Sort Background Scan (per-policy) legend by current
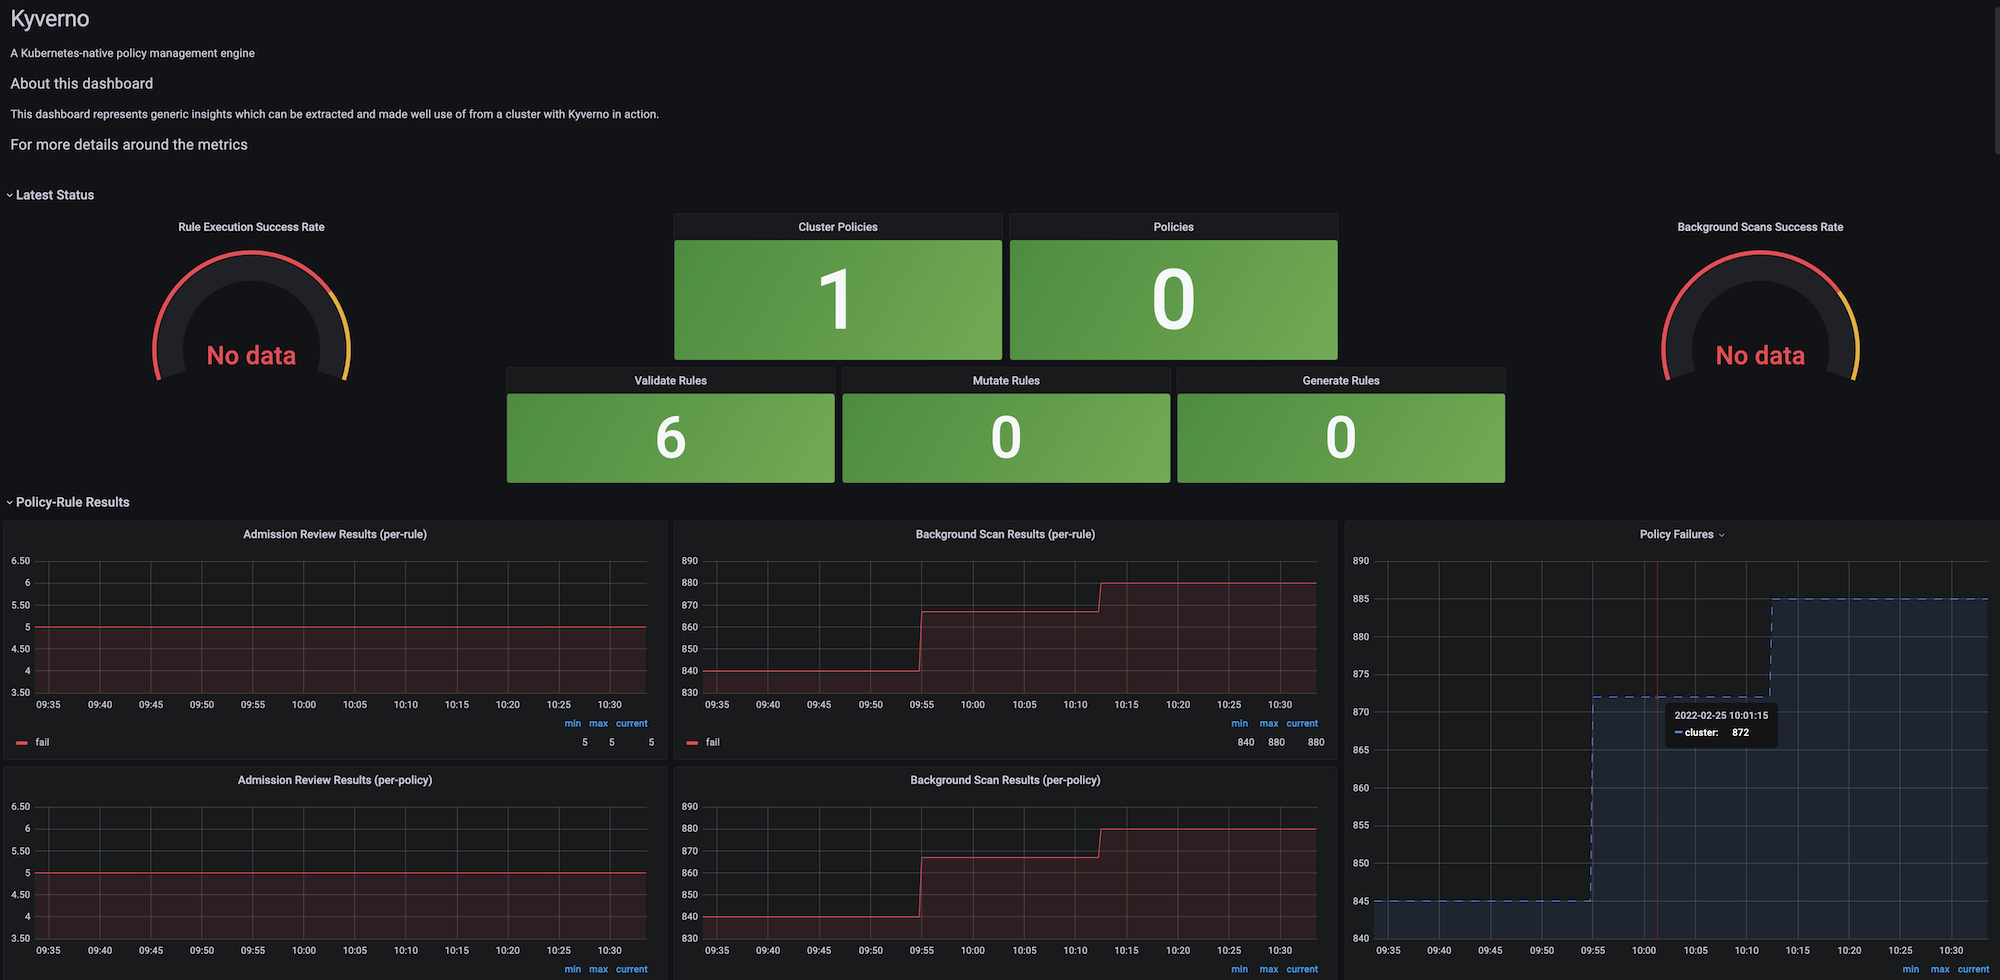 coord(1302,969)
